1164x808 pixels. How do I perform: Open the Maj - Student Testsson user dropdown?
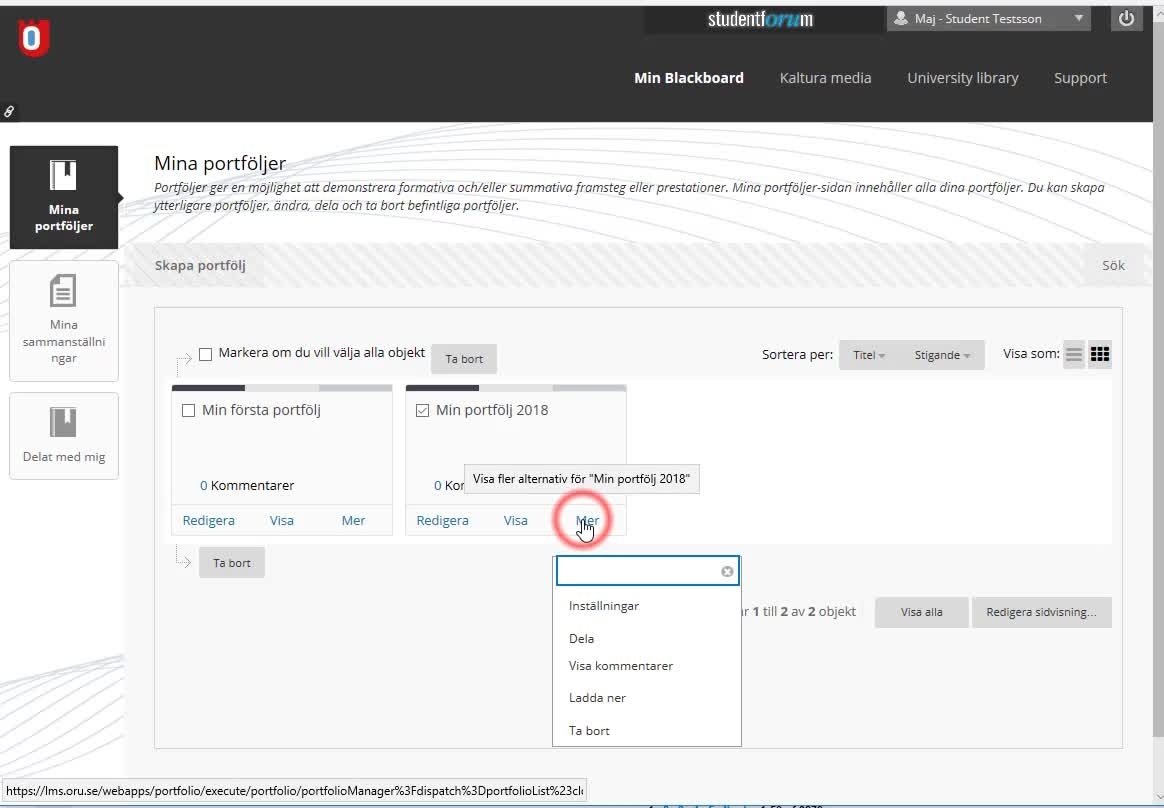[x=989, y=19]
